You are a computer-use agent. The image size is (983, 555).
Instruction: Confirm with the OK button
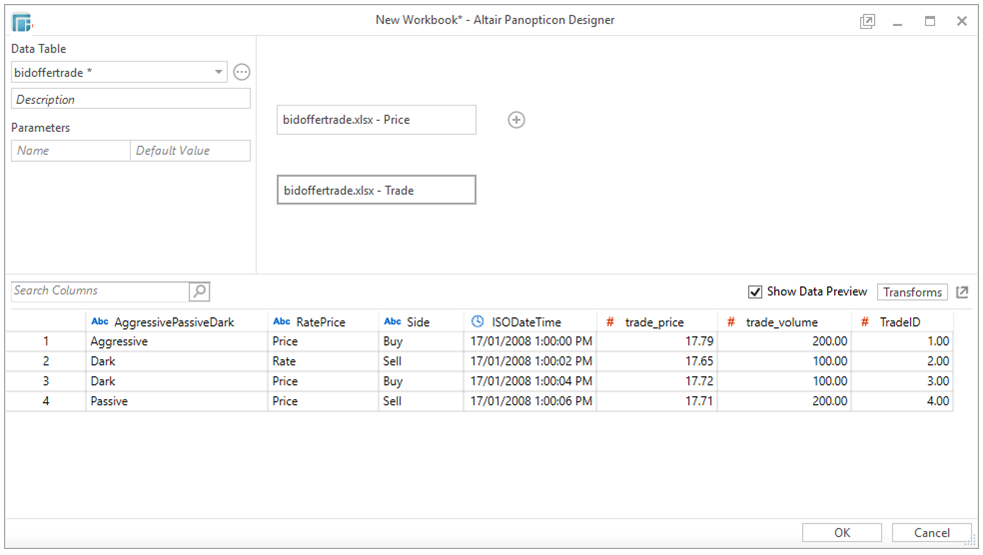[x=842, y=533]
